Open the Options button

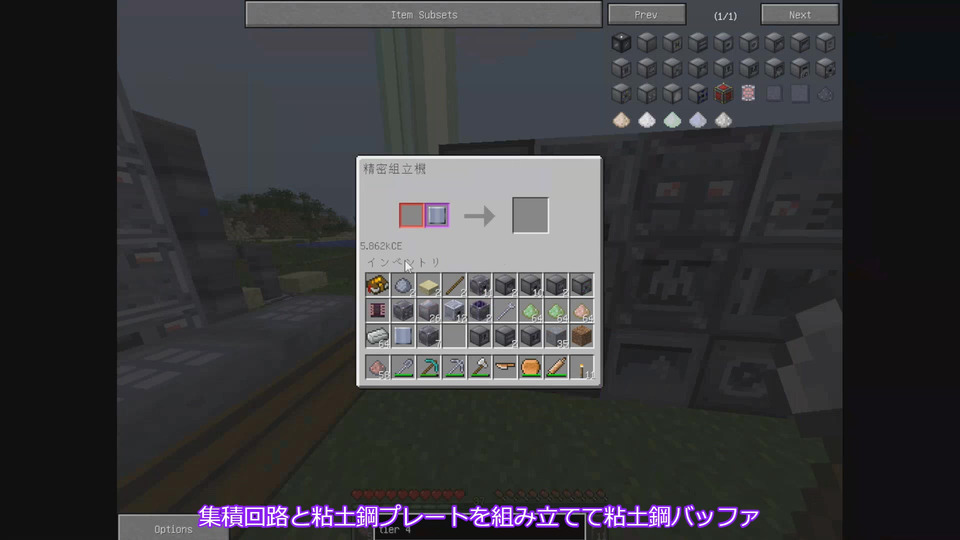[173, 528]
